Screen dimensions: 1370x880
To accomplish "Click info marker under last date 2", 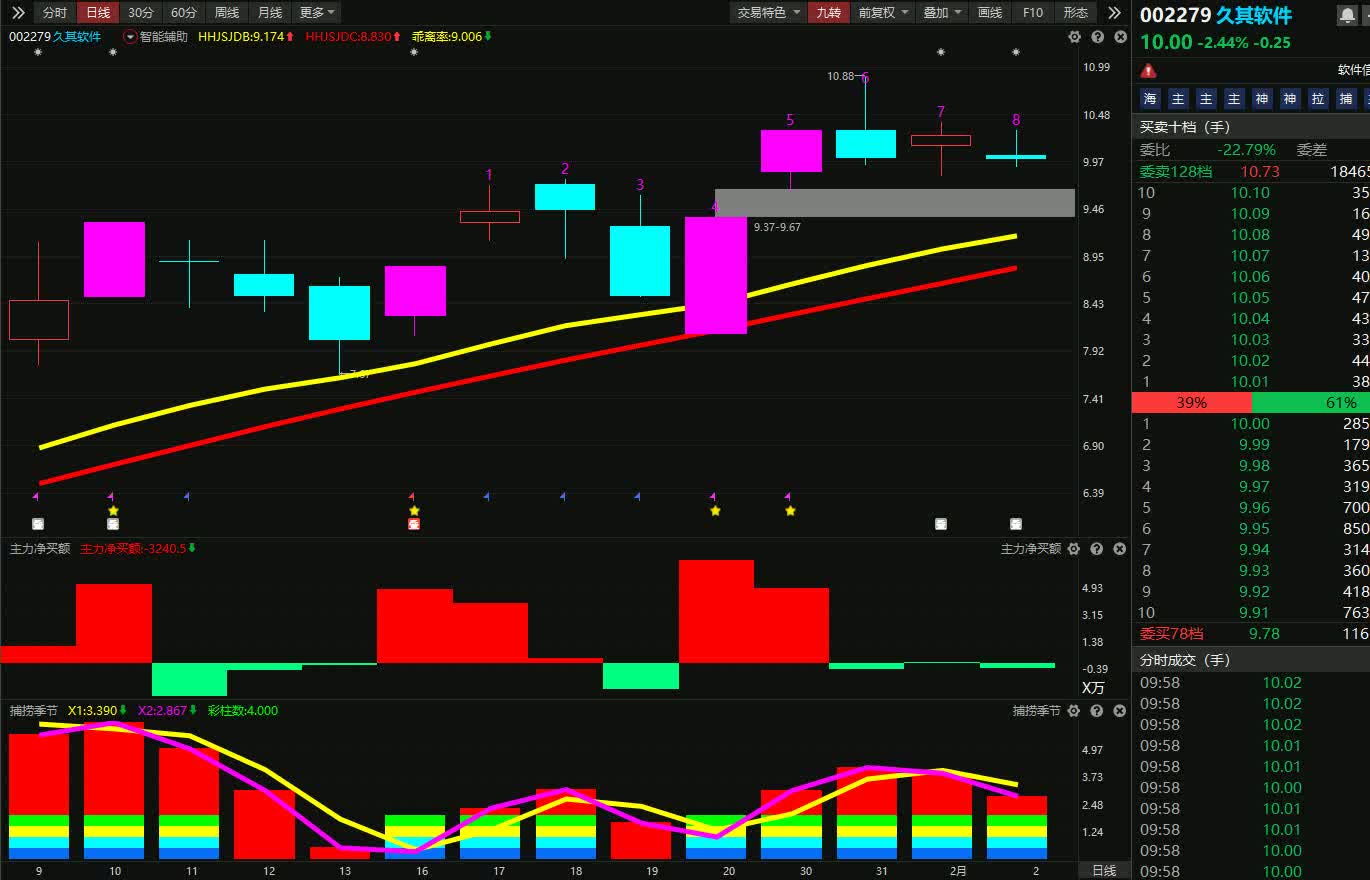I will pos(1016,524).
